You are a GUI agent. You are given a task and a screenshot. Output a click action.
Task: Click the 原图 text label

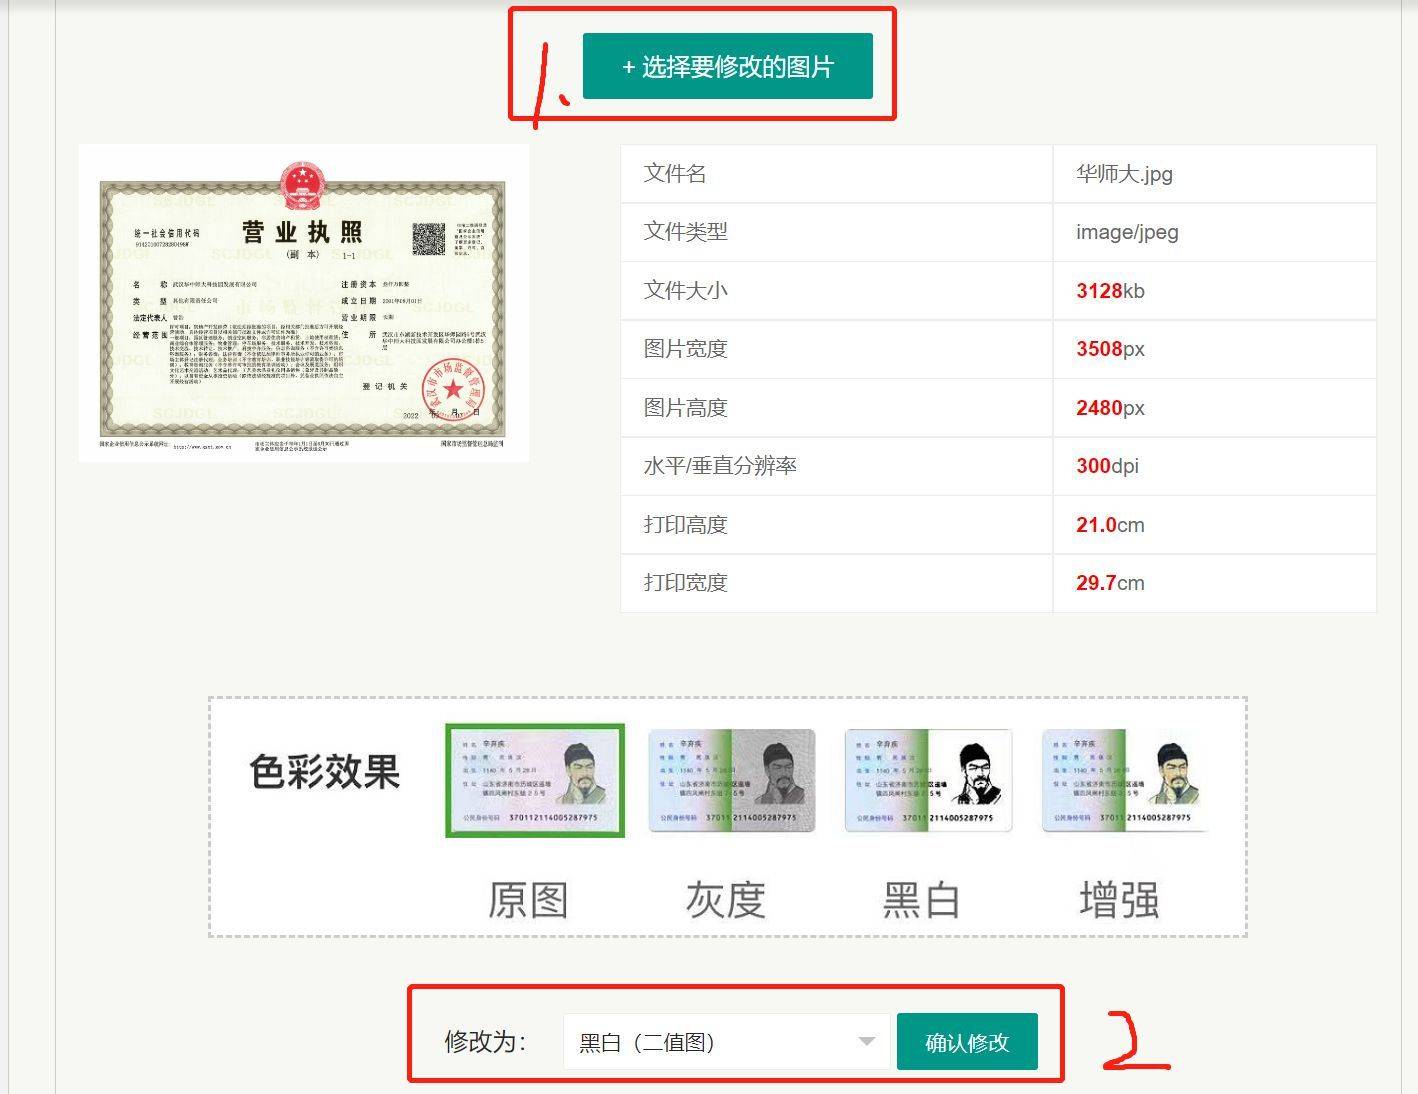click(528, 900)
